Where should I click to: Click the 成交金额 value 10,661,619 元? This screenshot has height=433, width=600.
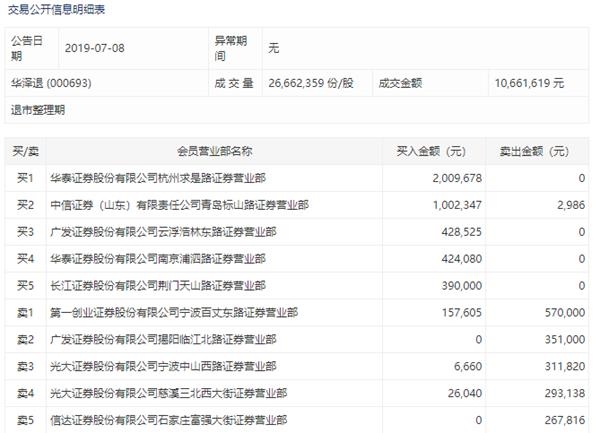[529, 83]
